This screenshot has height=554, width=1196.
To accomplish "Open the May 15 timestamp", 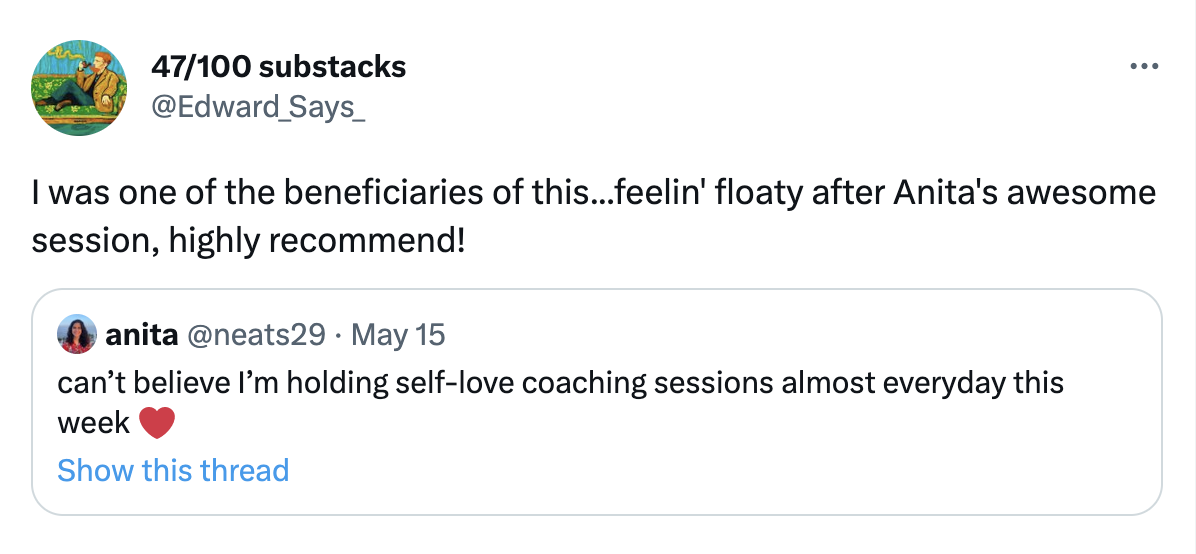I will (398, 334).
